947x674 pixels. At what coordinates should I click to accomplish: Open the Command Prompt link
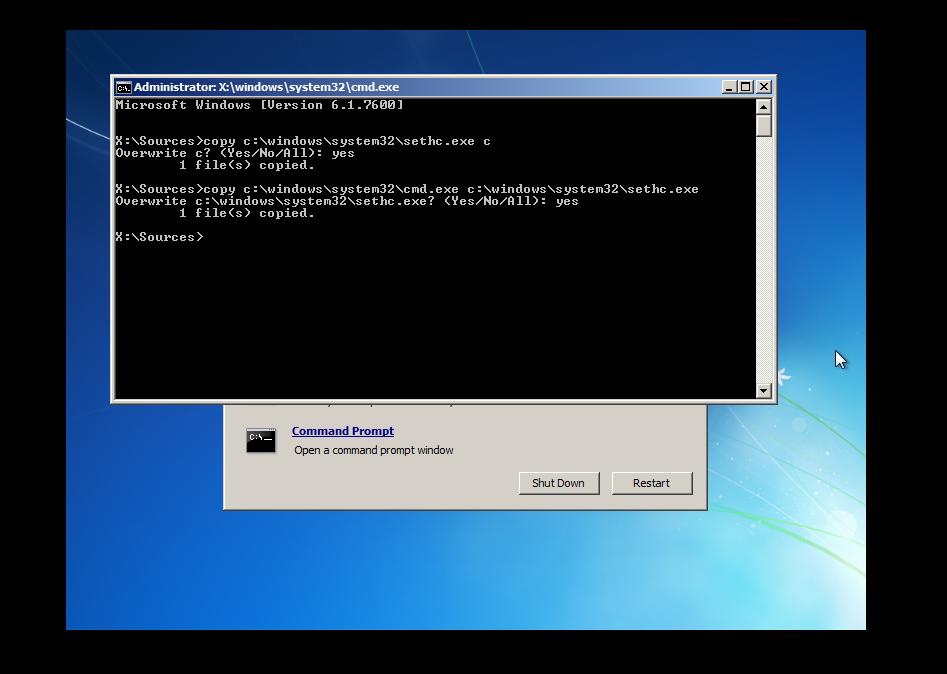click(342, 431)
